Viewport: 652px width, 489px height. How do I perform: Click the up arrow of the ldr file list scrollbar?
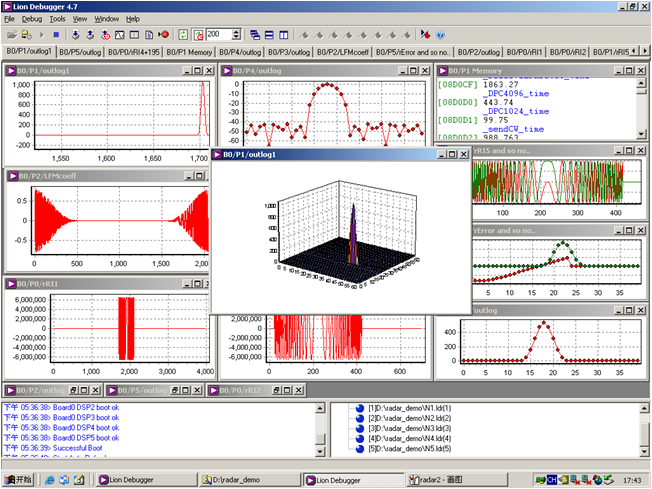[644, 408]
